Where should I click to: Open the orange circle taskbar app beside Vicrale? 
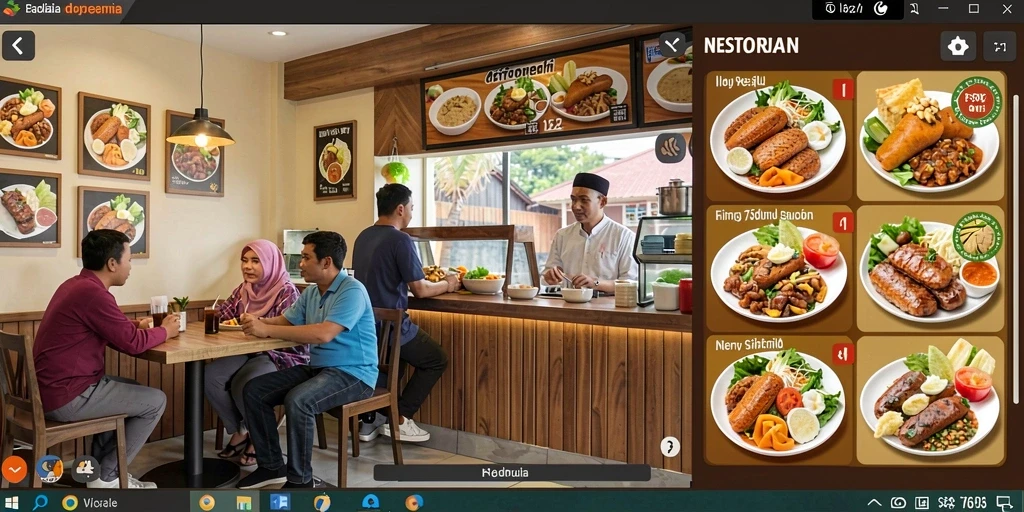[x=207, y=502]
